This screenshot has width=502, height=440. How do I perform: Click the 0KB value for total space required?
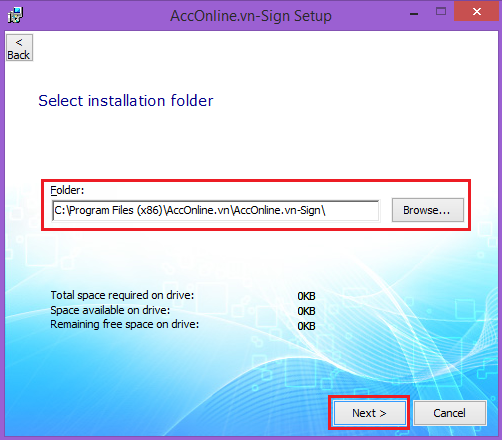coord(306,296)
